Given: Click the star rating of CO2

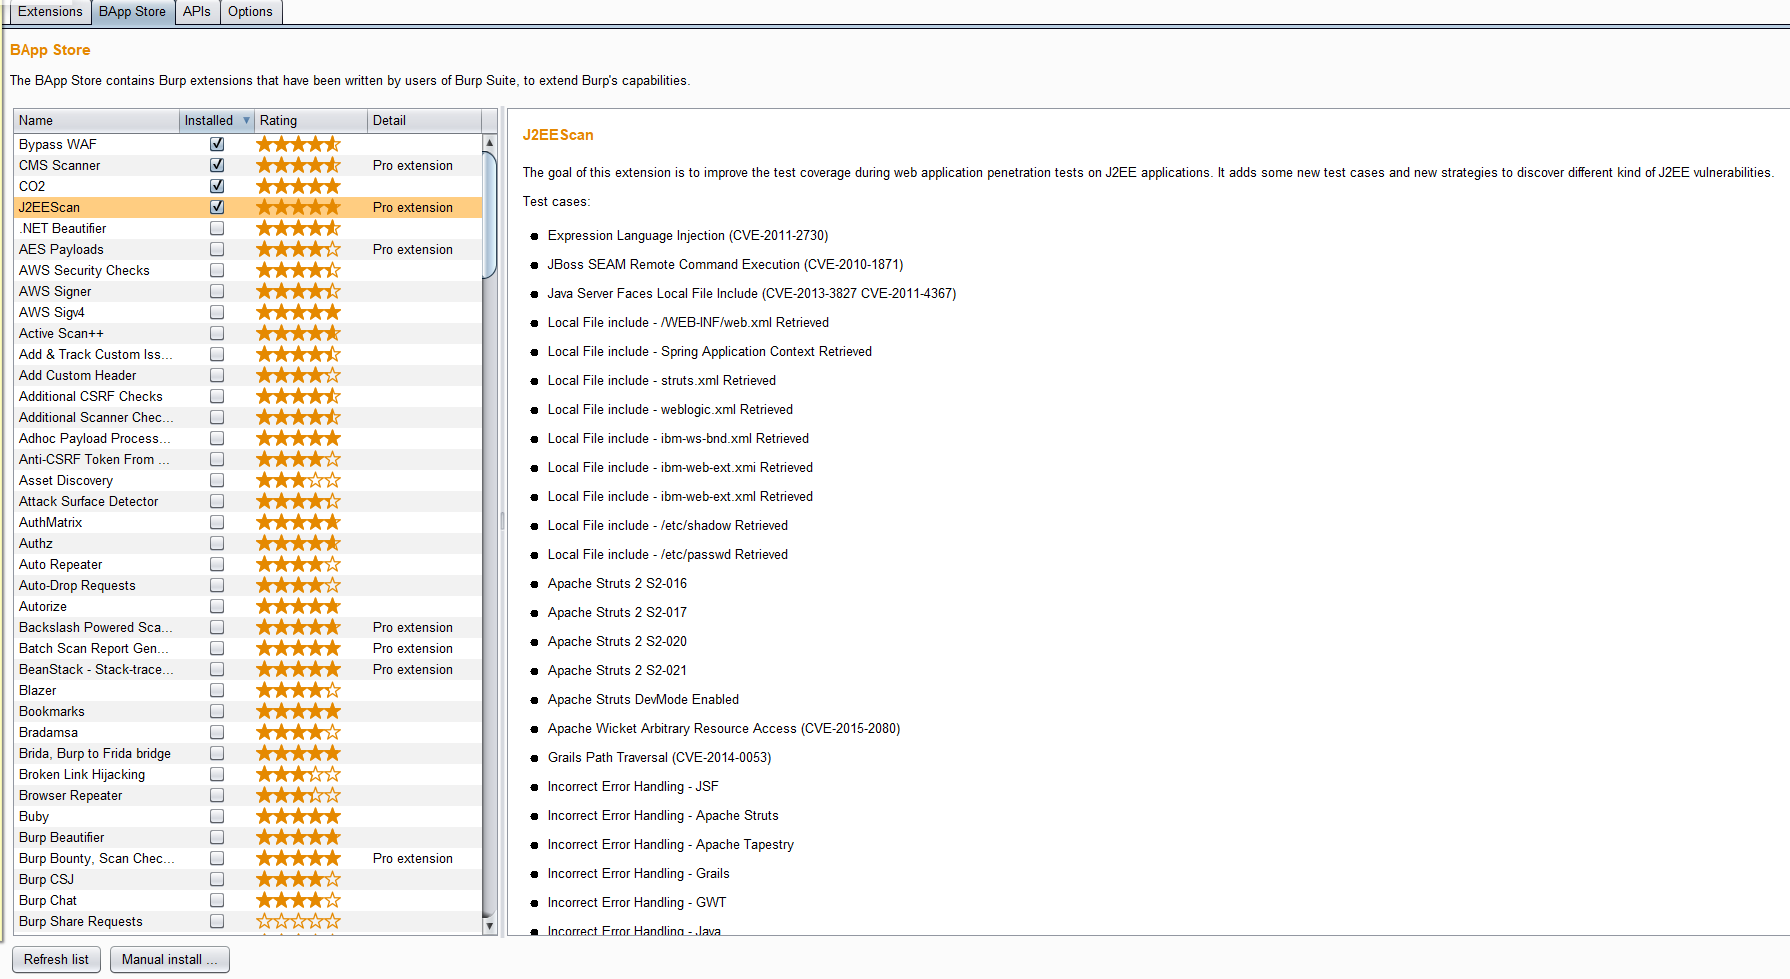Looking at the screenshot, I should pyautogui.click(x=298, y=186).
